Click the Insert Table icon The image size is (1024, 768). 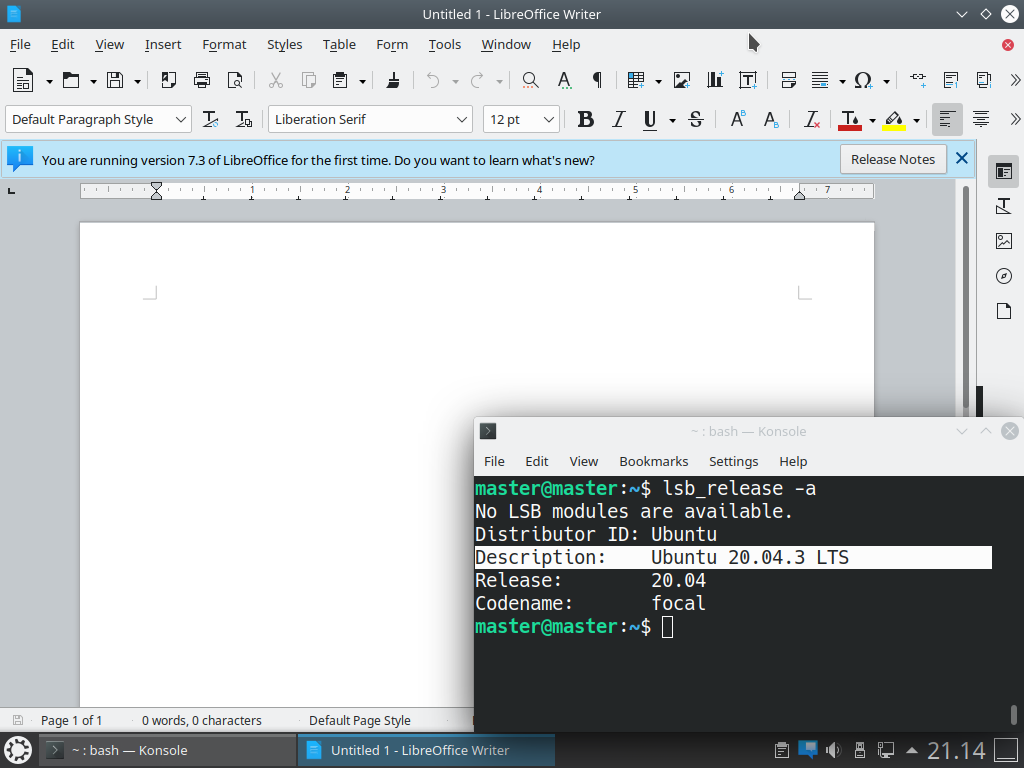[x=635, y=80]
